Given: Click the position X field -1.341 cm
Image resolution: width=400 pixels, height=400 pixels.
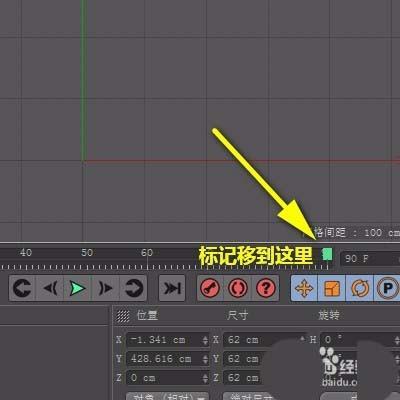Looking at the screenshot, I should 168,340.
